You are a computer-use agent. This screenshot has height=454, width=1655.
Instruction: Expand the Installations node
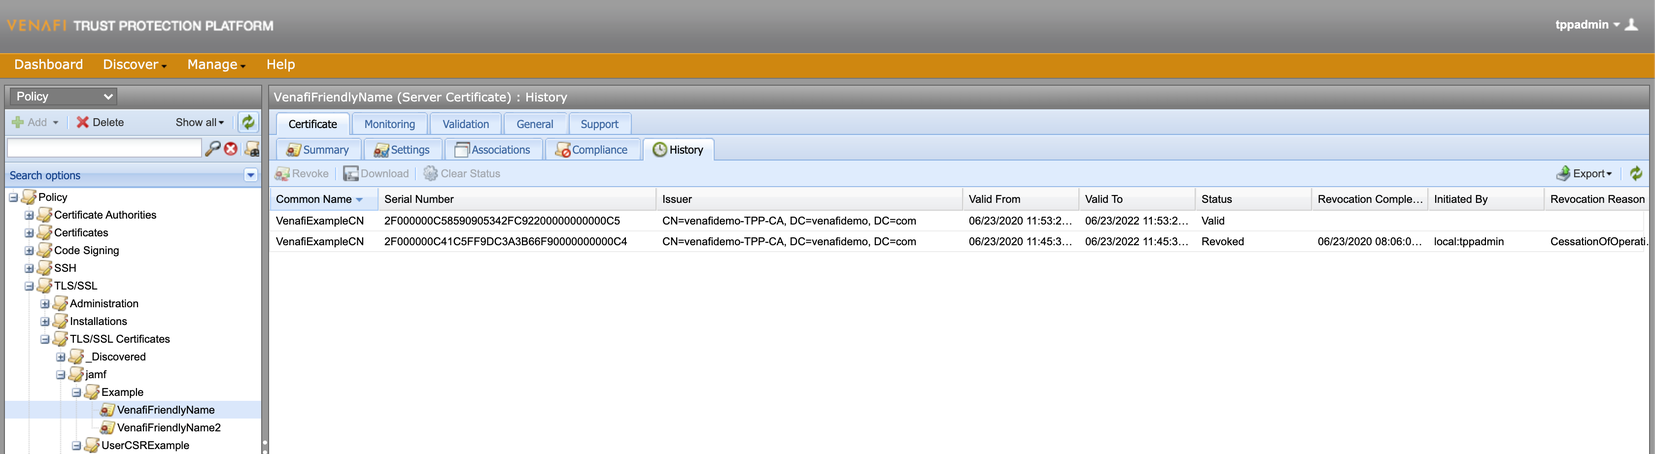(x=45, y=321)
